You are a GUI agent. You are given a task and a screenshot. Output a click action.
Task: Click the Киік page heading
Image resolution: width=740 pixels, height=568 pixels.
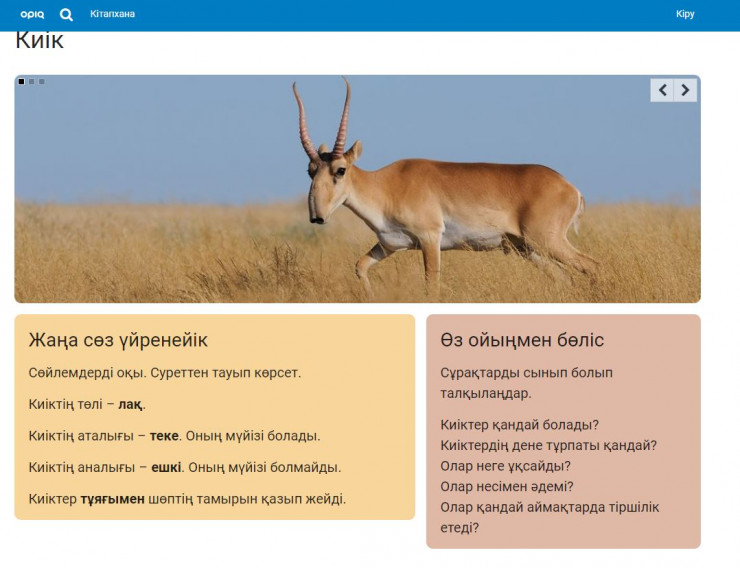[40, 41]
